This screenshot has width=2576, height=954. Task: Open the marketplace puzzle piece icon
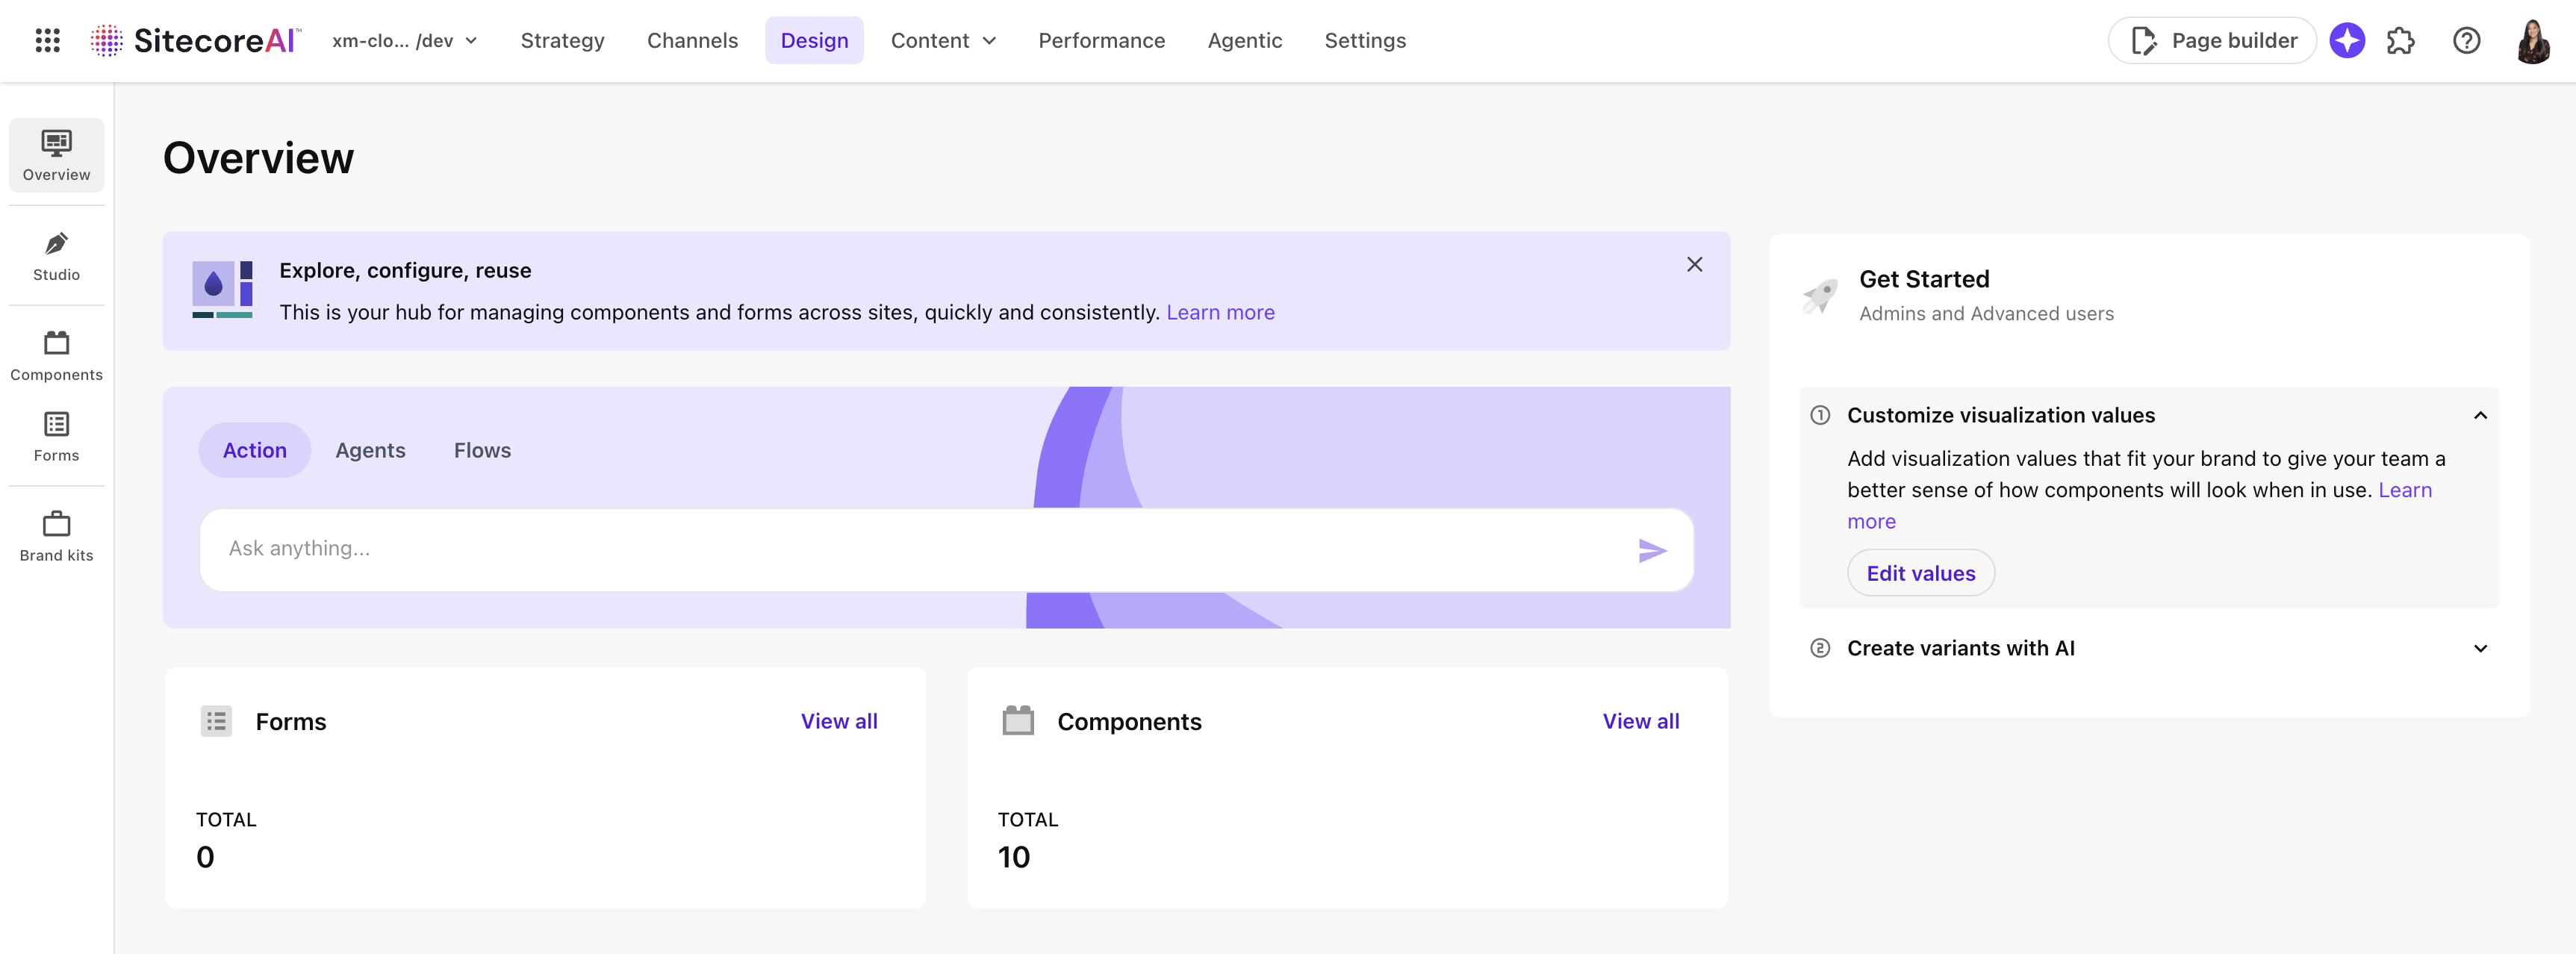click(2401, 40)
